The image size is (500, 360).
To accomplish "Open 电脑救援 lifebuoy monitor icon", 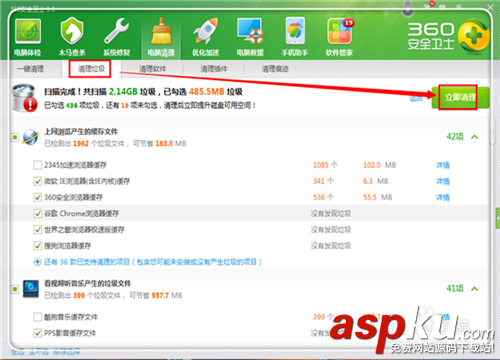I will pos(250,31).
